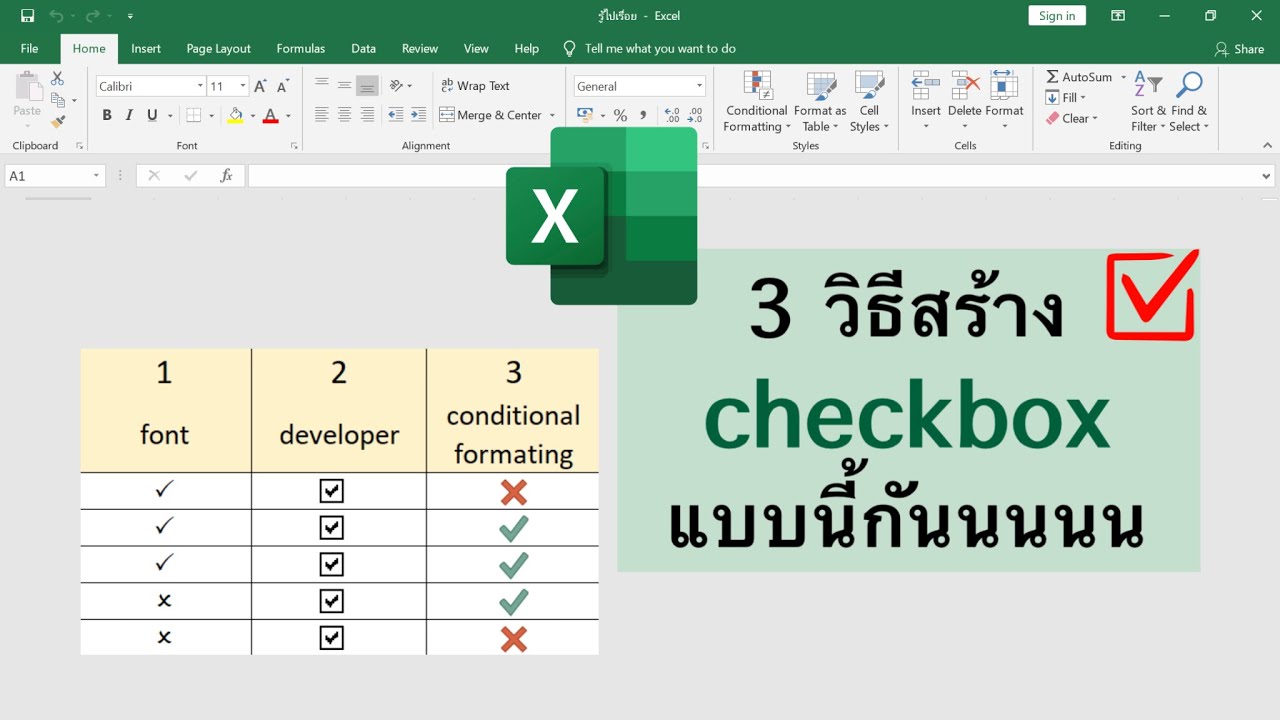The height and width of the screenshot is (720, 1280).
Task: Click the Redo arrow icon
Action: (x=92, y=16)
